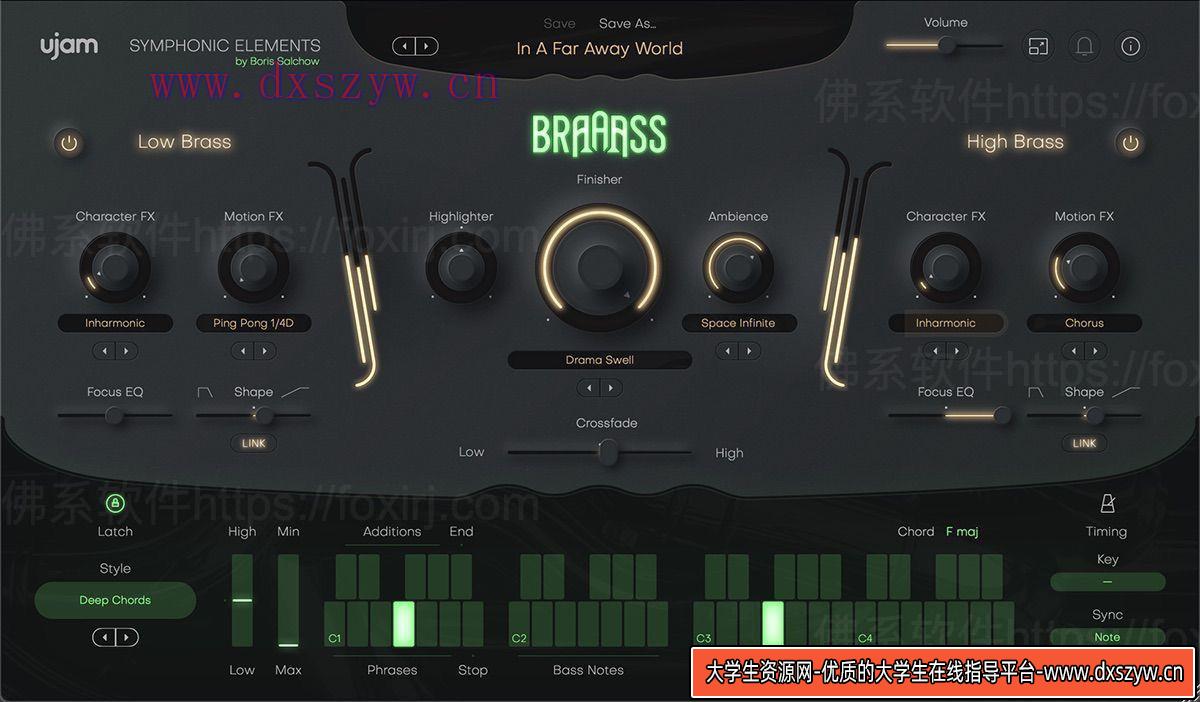The height and width of the screenshot is (702, 1200).
Task: Click the Low Brass LINK button
Action: click(x=254, y=443)
